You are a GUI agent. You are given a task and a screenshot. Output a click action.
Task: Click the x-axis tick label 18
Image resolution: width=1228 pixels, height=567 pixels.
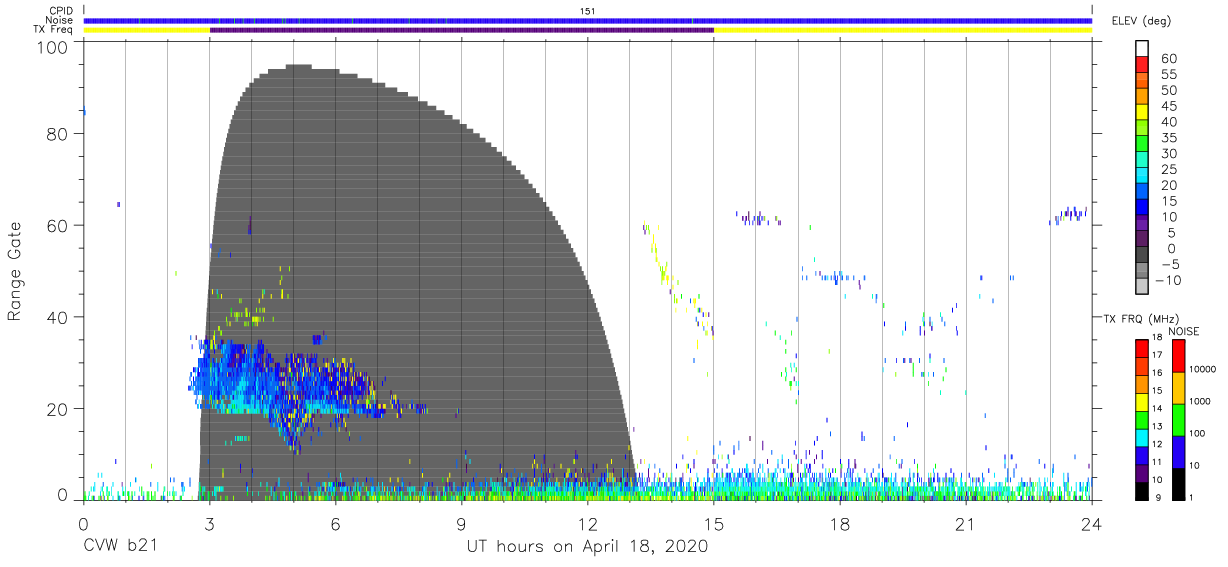click(x=840, y=523)
